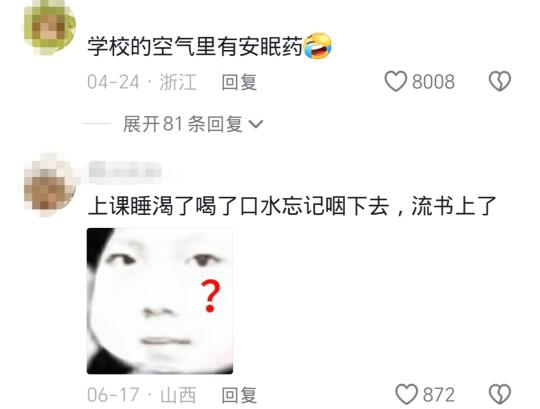Viewport: 540px width, 409px height.
Task: Open the green pixelated avatar's profile
Action: pyautogui.click(x=49, y=28)
